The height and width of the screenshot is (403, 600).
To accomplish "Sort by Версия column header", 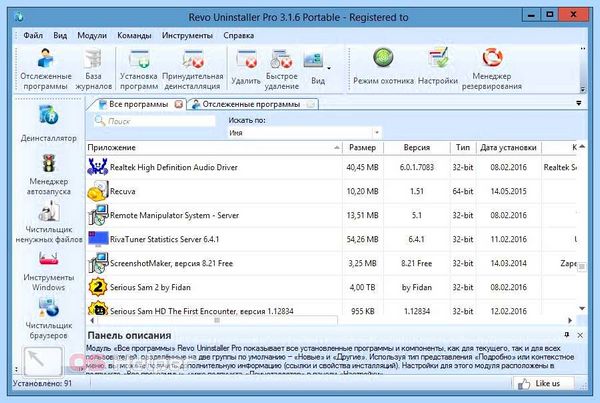I will [x=416, y=147].
